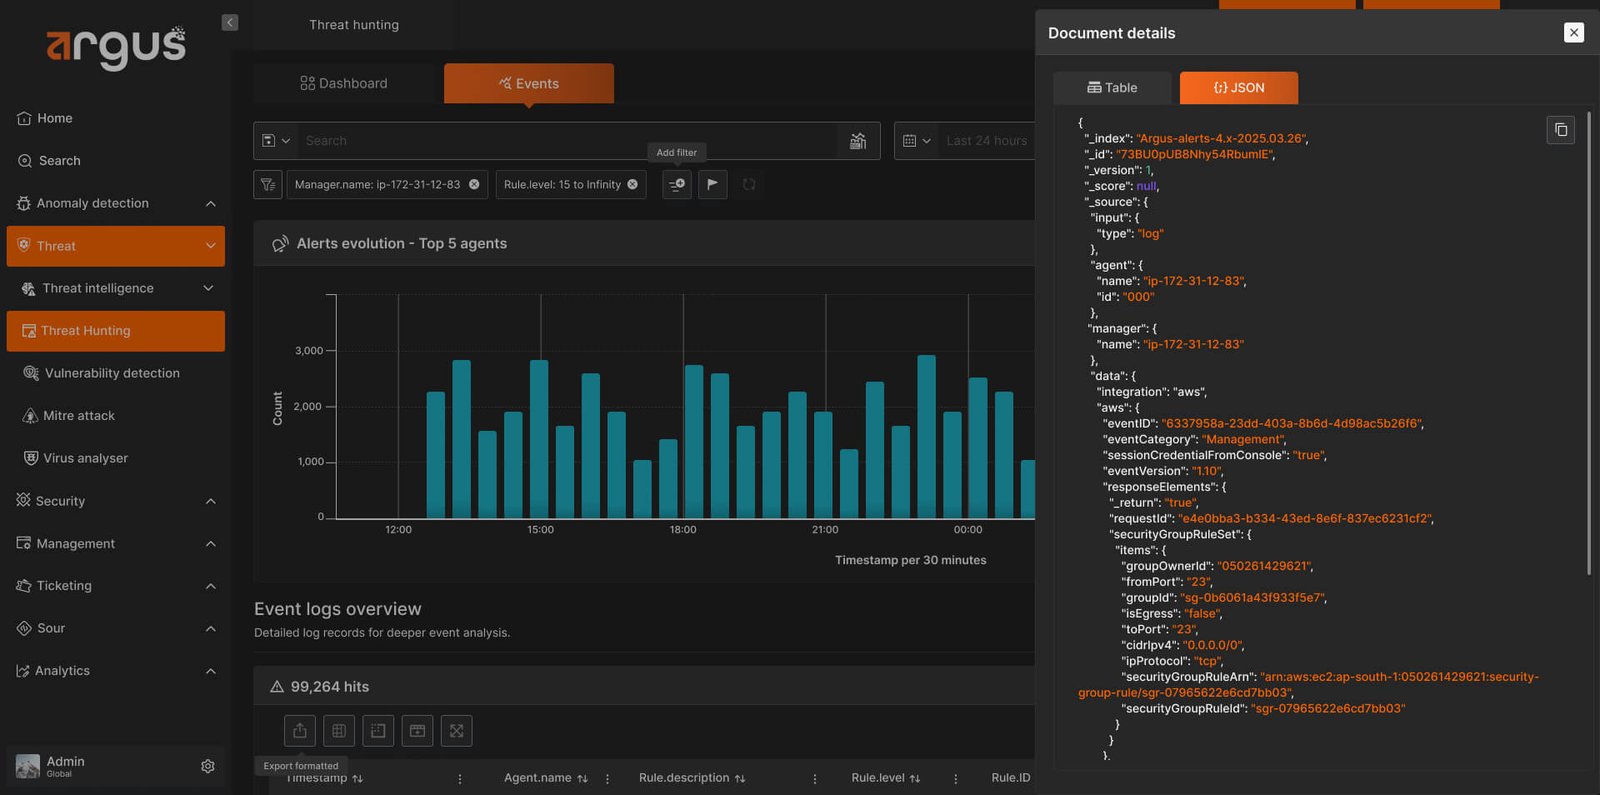Viewport: 1600px width, 795px height.
Task: Click the Export formatted icon button
Action: pos(300,731)
